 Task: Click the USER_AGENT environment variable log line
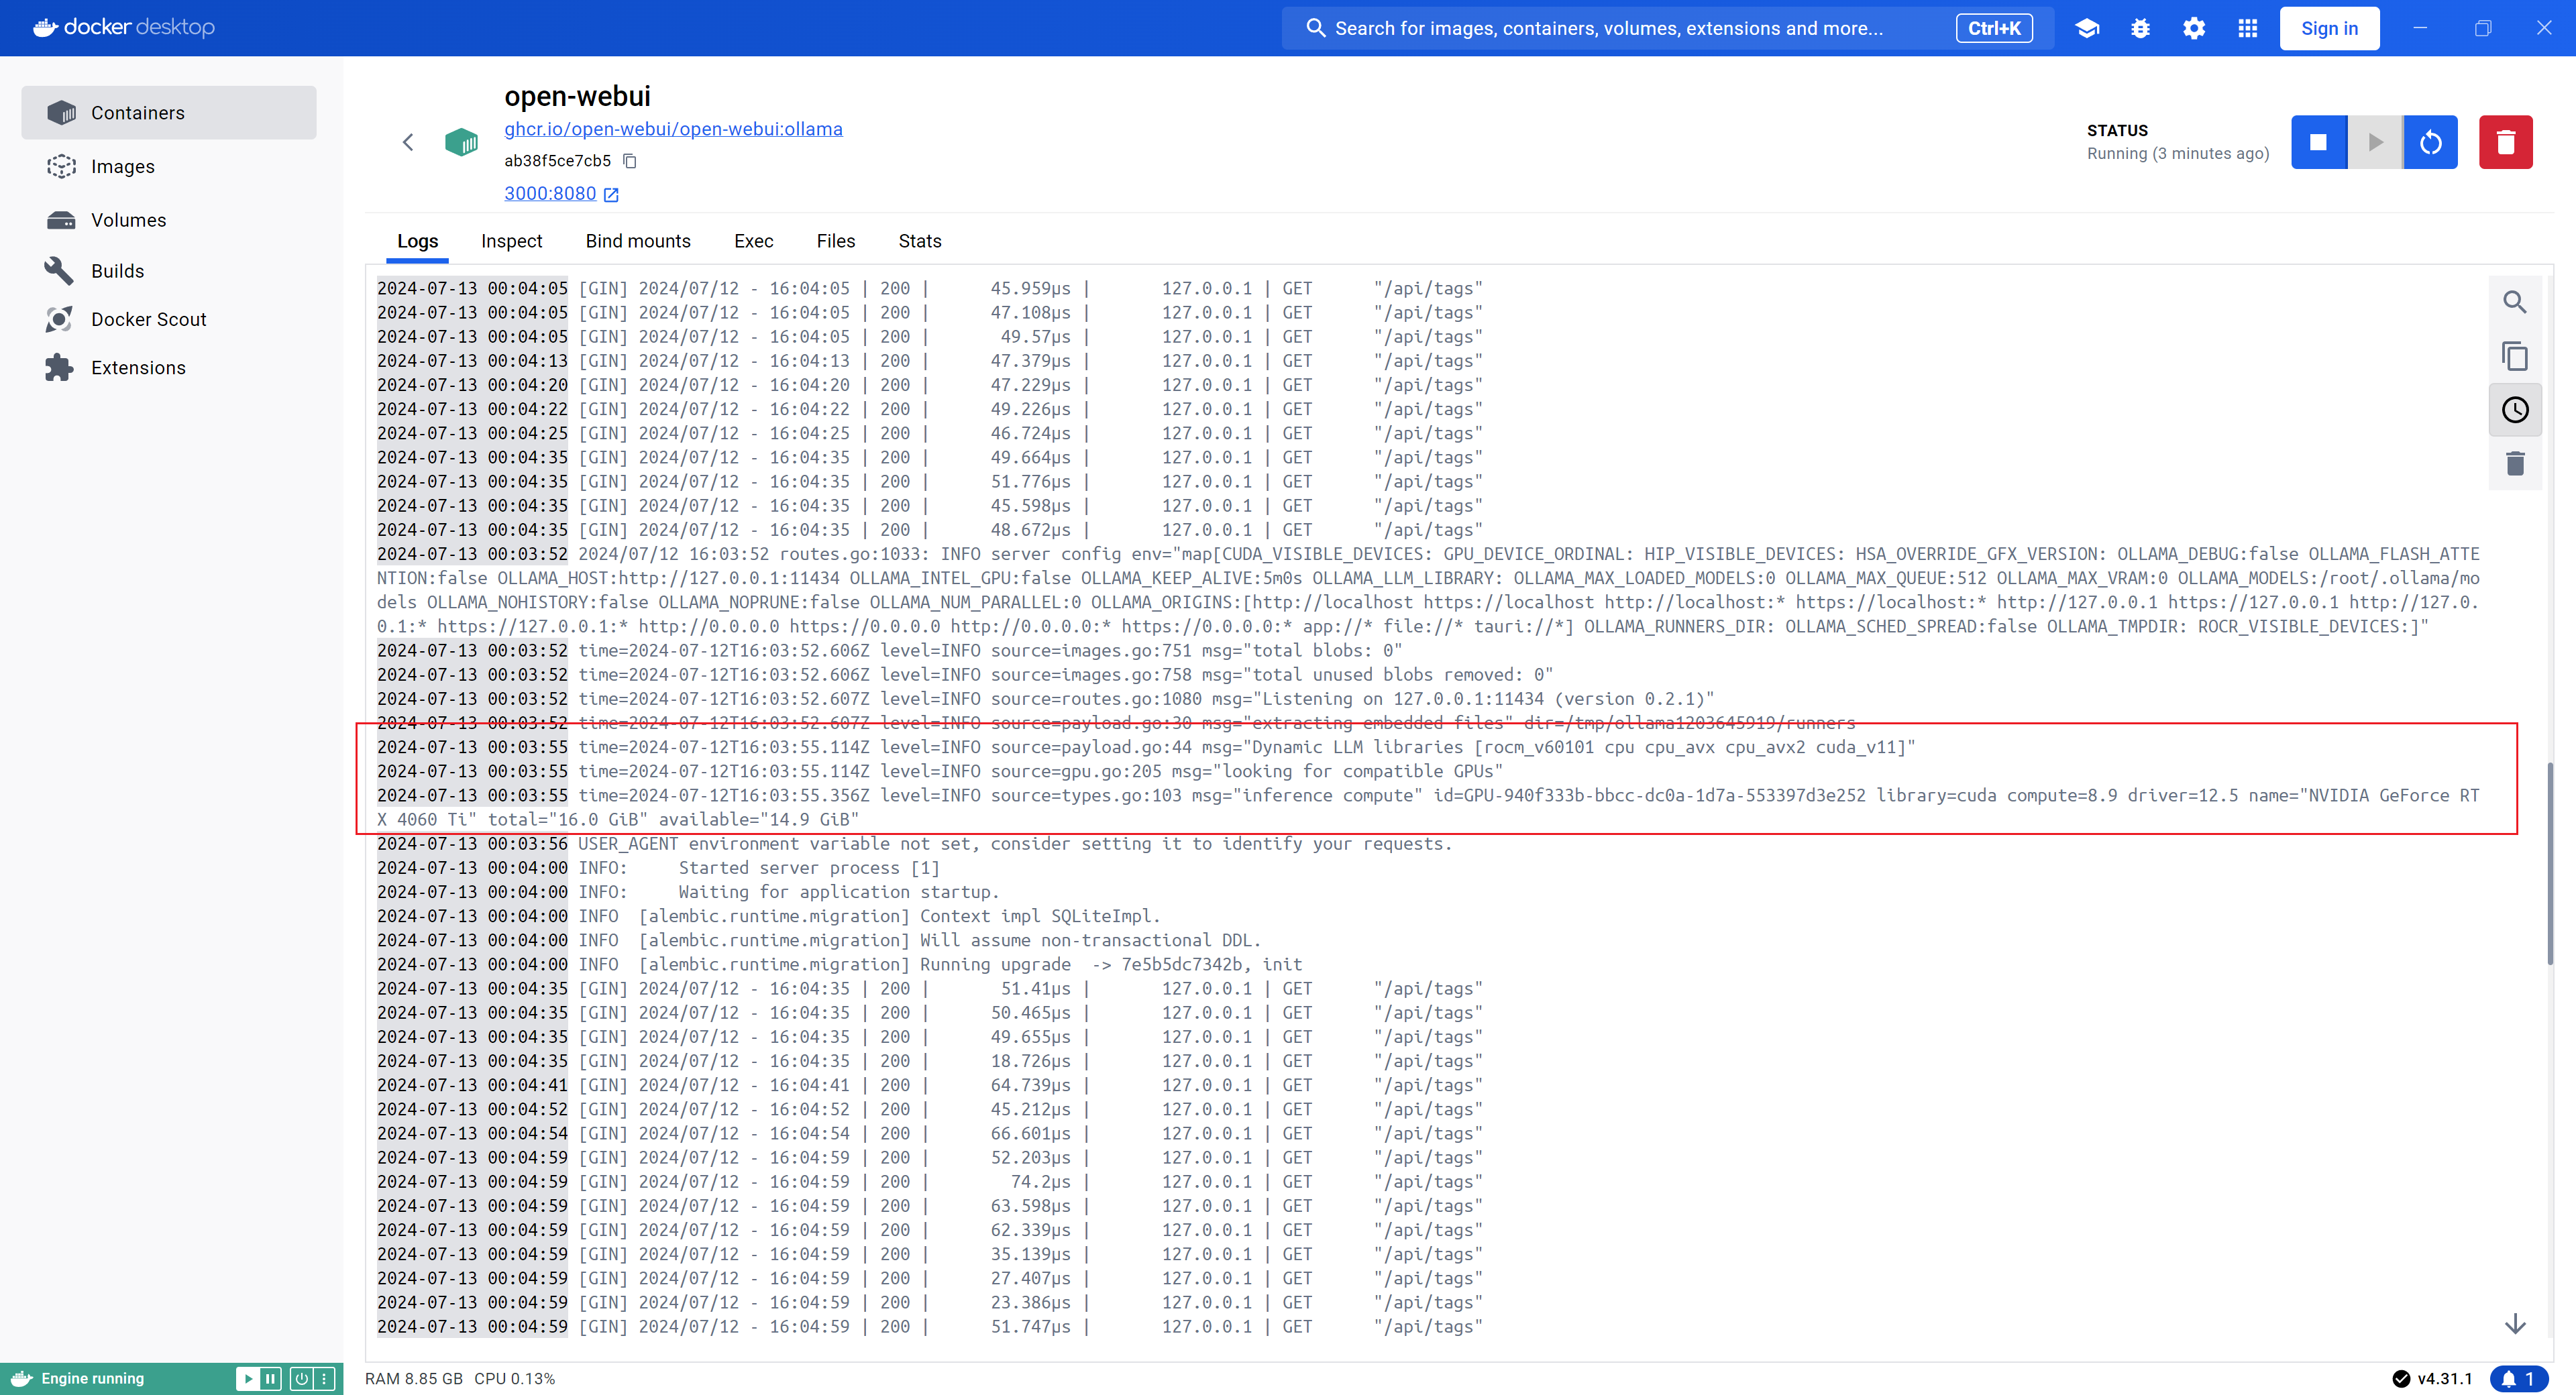pos(915,844)
